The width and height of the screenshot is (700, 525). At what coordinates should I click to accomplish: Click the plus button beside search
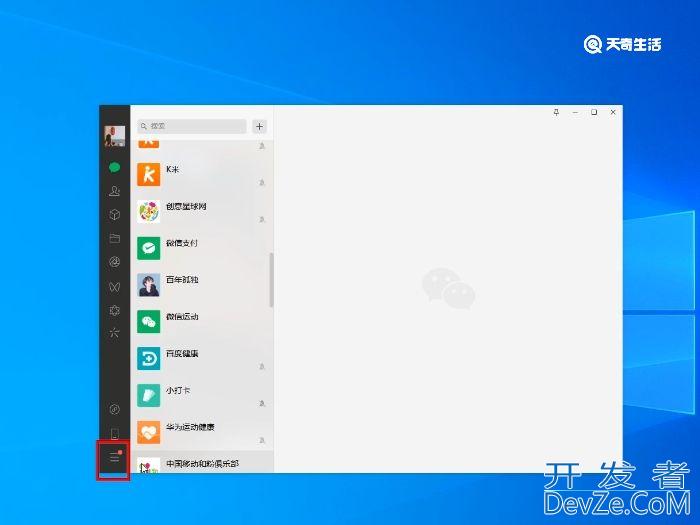[x=259, y=126]
